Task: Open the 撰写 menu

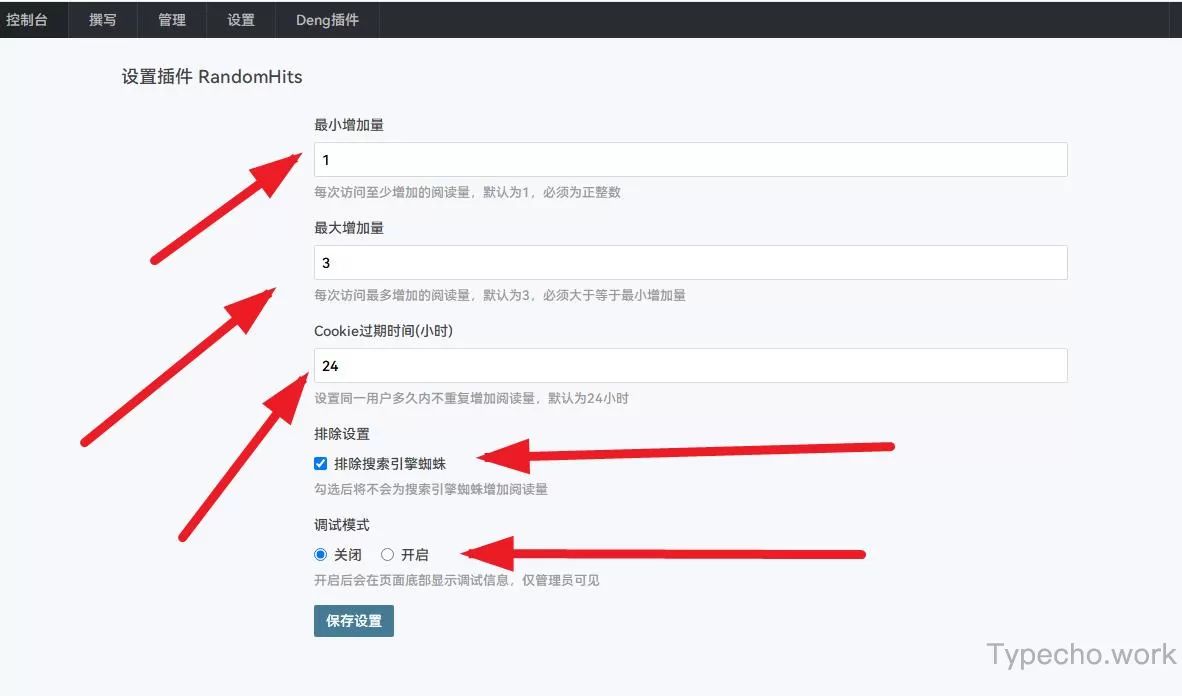Action: [103, 20]
